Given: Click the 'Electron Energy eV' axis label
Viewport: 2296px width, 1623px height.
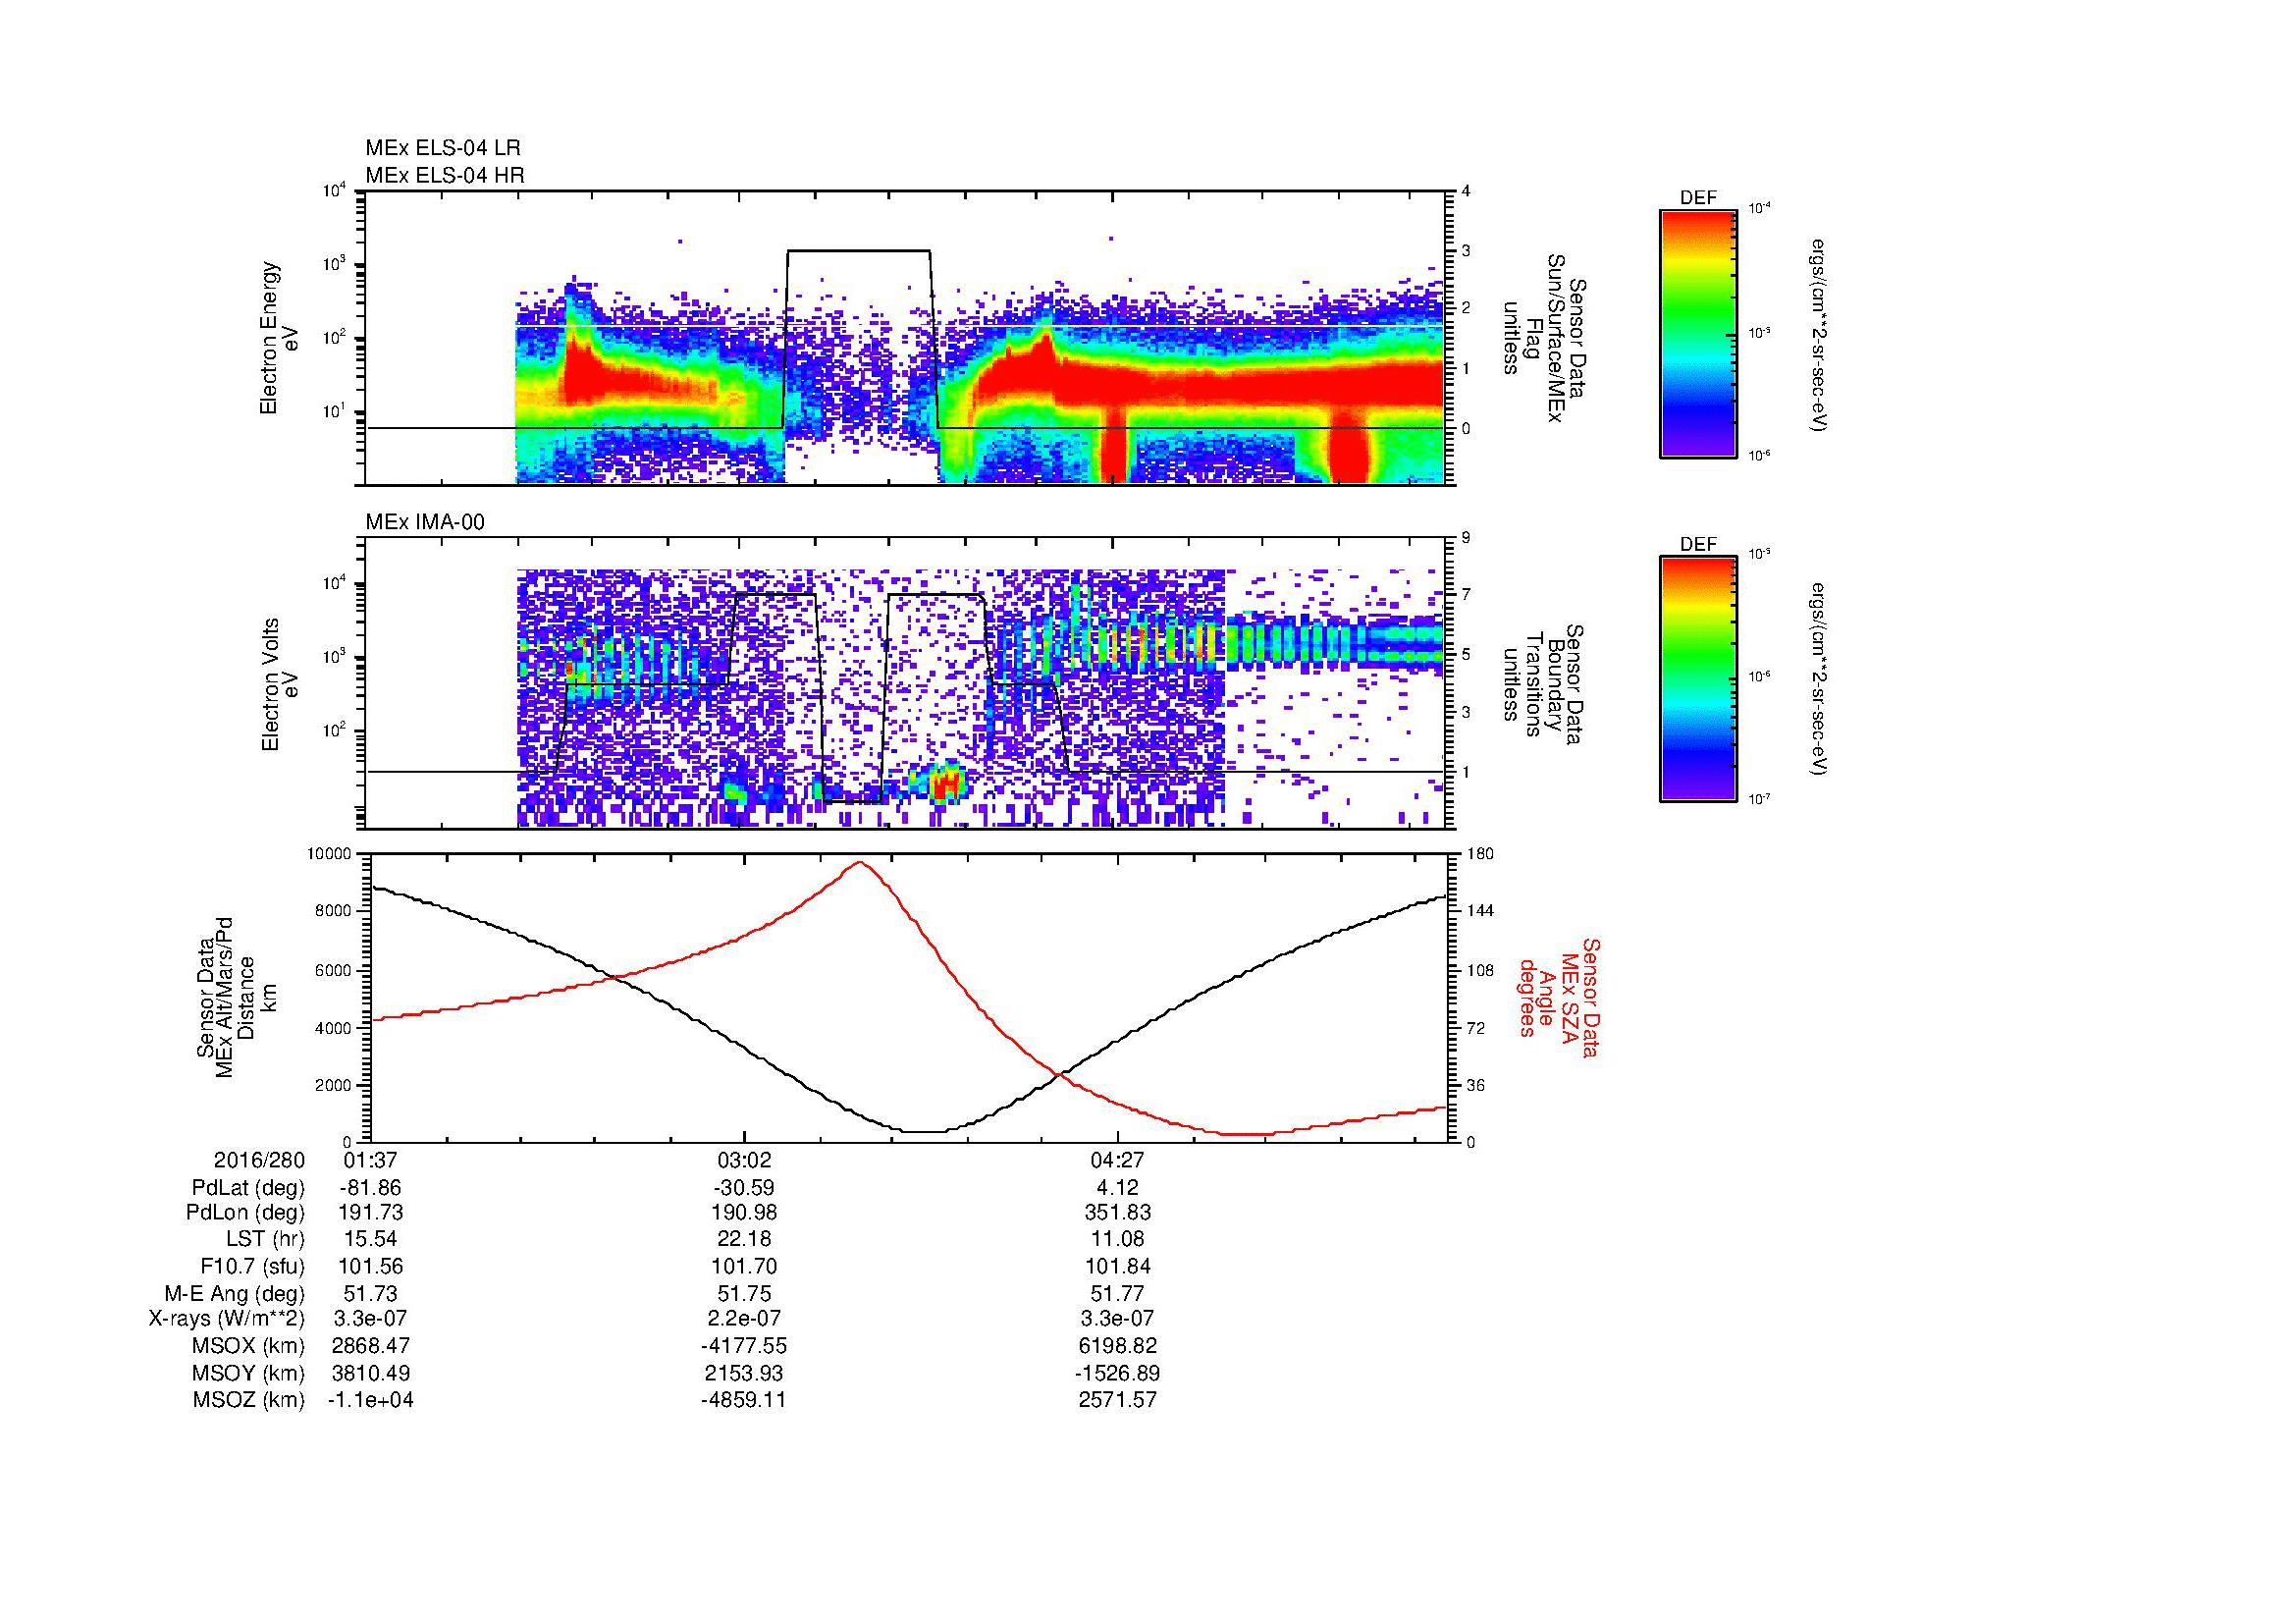Looking at the screenshot, I should coord(280,338).
